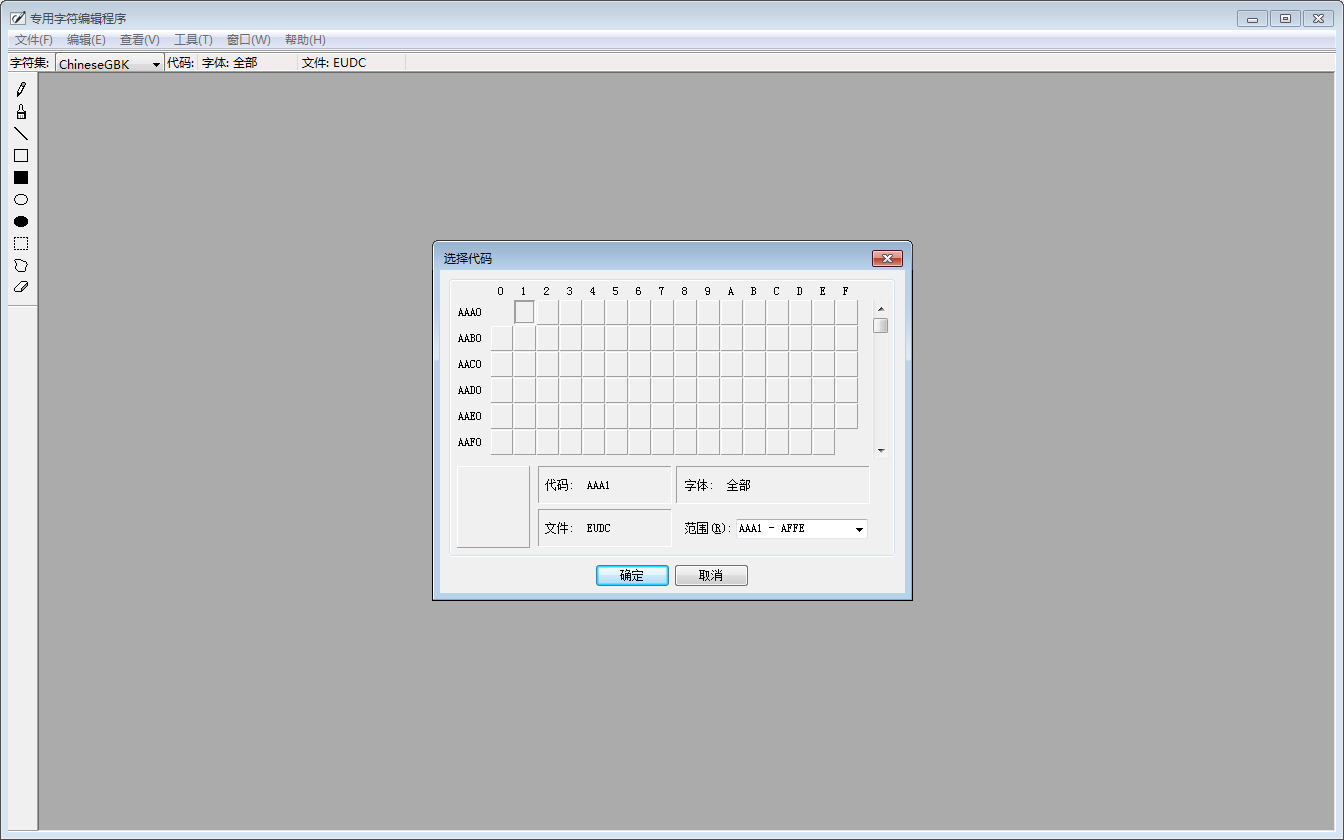Click the column header A
Screen dimensions: 1344x840
click(x=731, y=292)
